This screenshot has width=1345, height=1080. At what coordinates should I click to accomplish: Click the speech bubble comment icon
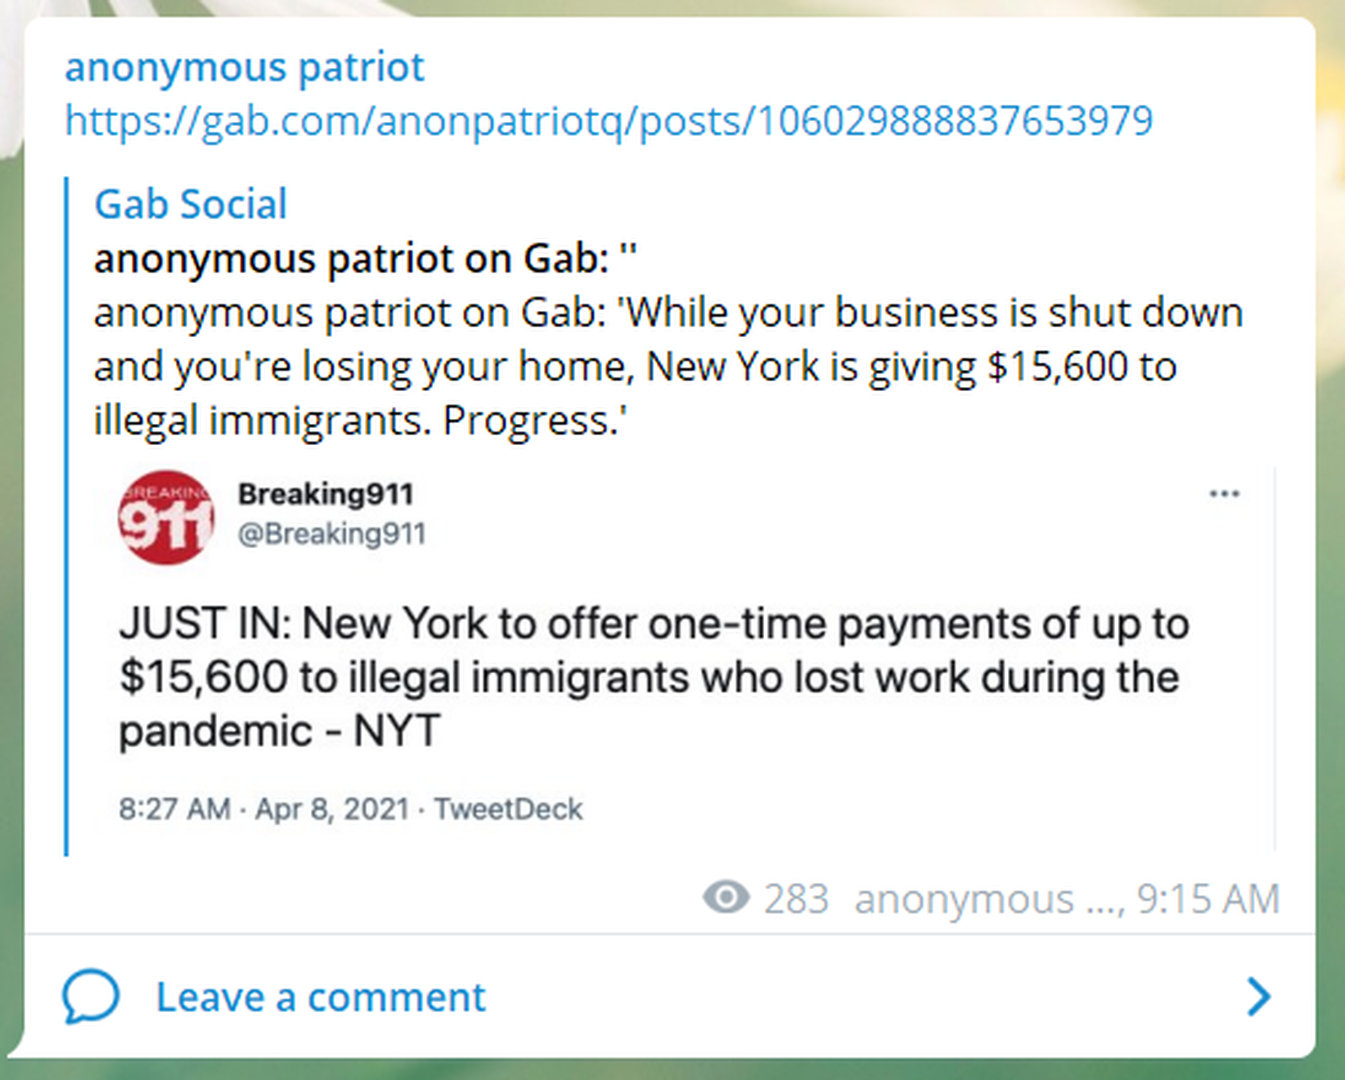91,996
